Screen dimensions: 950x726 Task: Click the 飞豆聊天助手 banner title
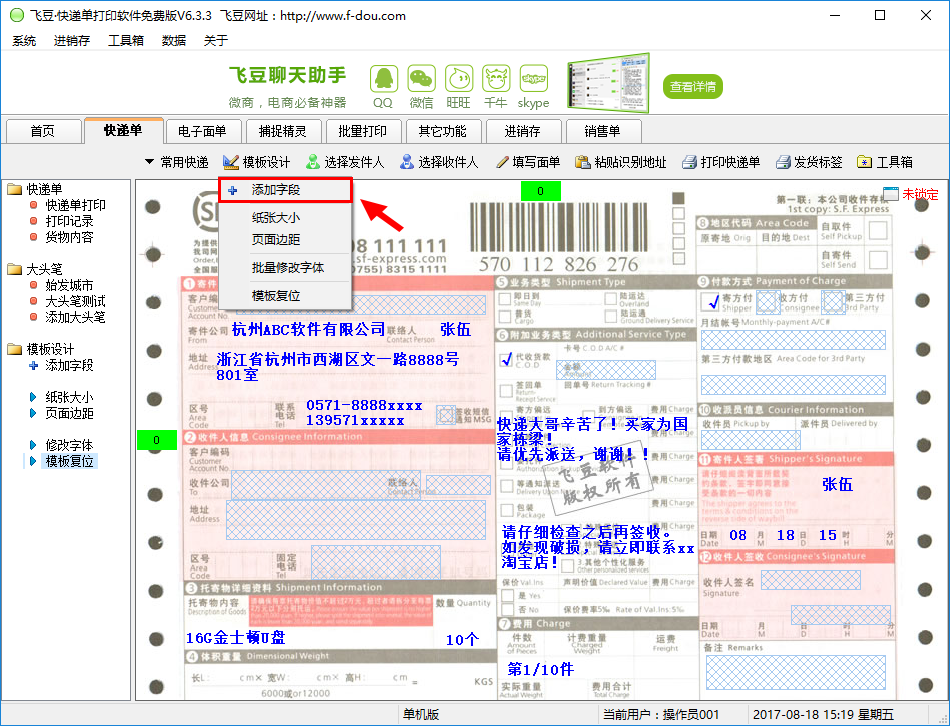(287, 75)
